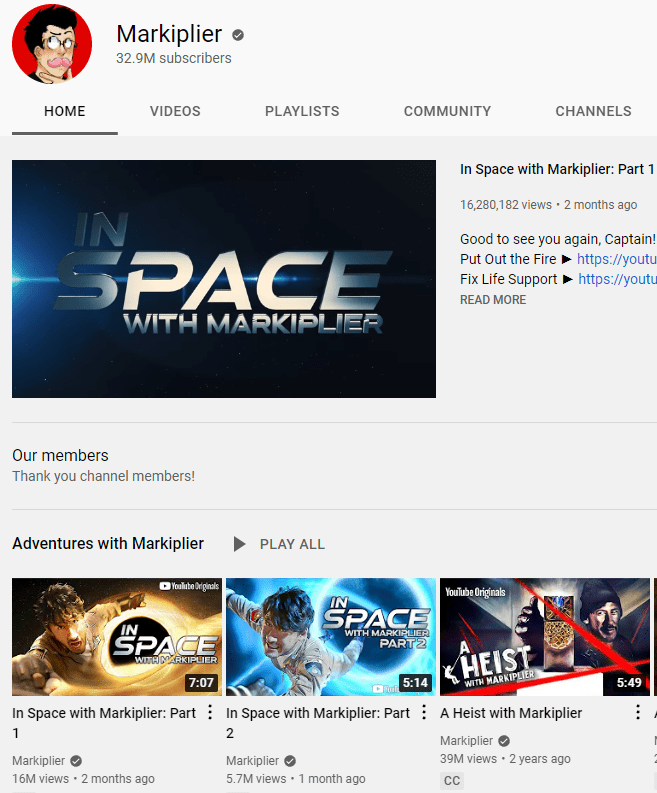Click the Play All triangle icon
The width and height of the screenshot is (657, 793).
[x=239, y=544]
